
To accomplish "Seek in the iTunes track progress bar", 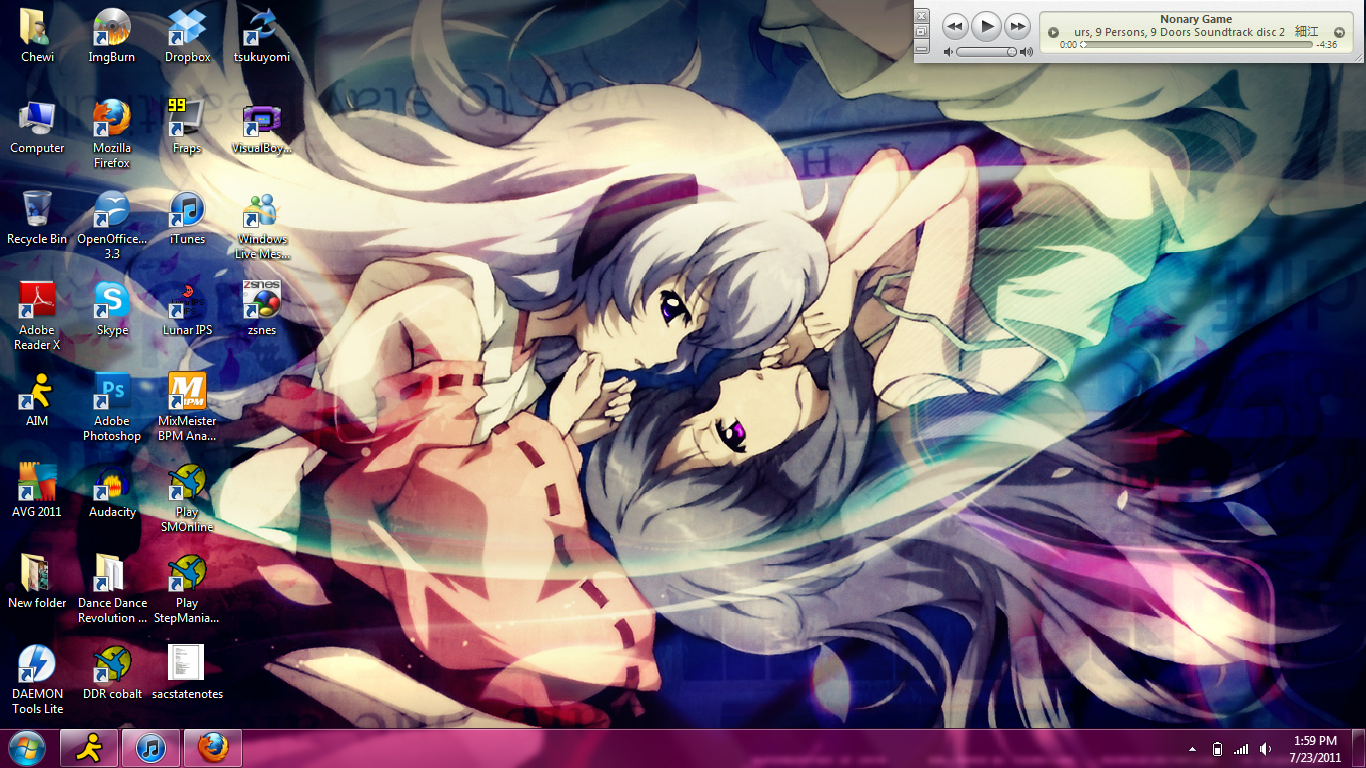I will coord(1197,45).
